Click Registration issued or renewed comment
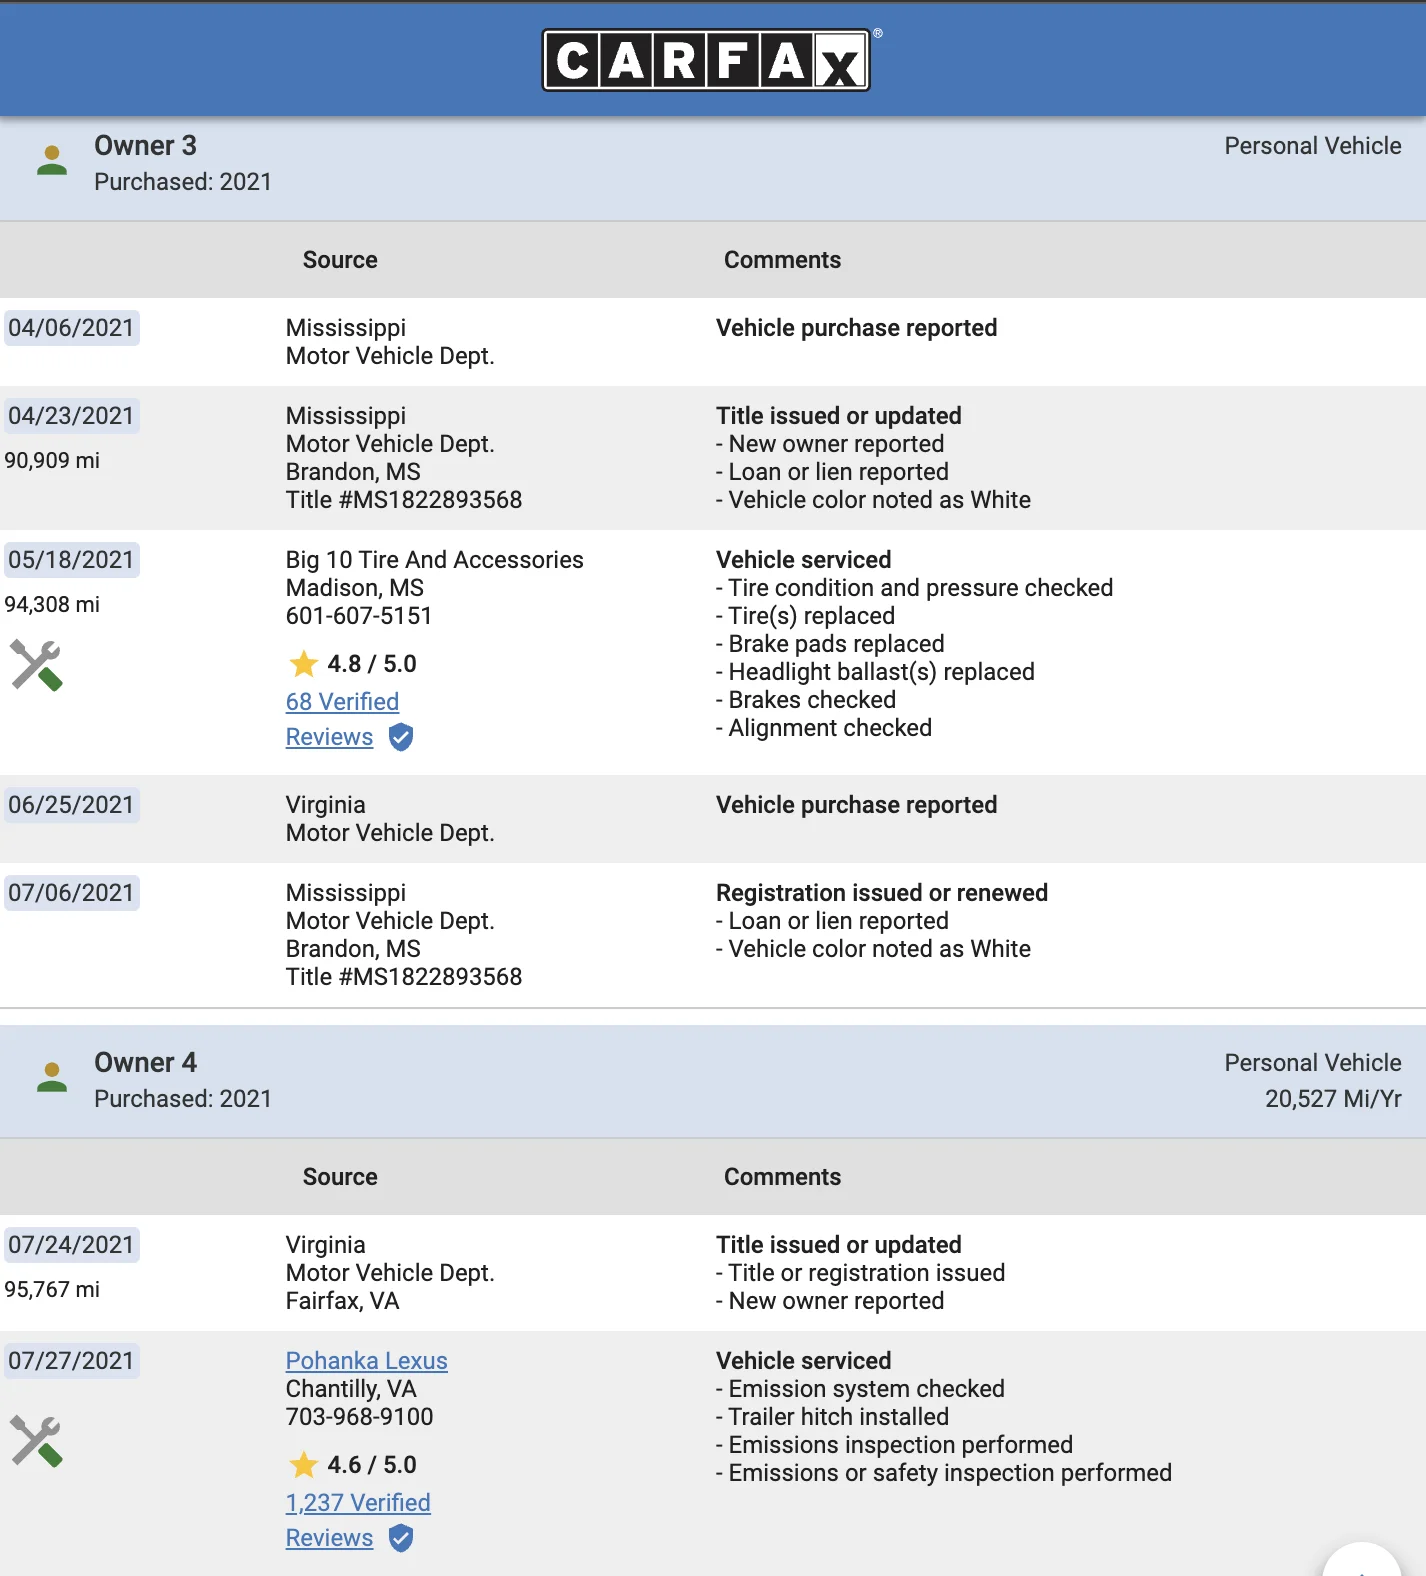1426x1576 pixels. pyautogui.click(x=882, y=893)
